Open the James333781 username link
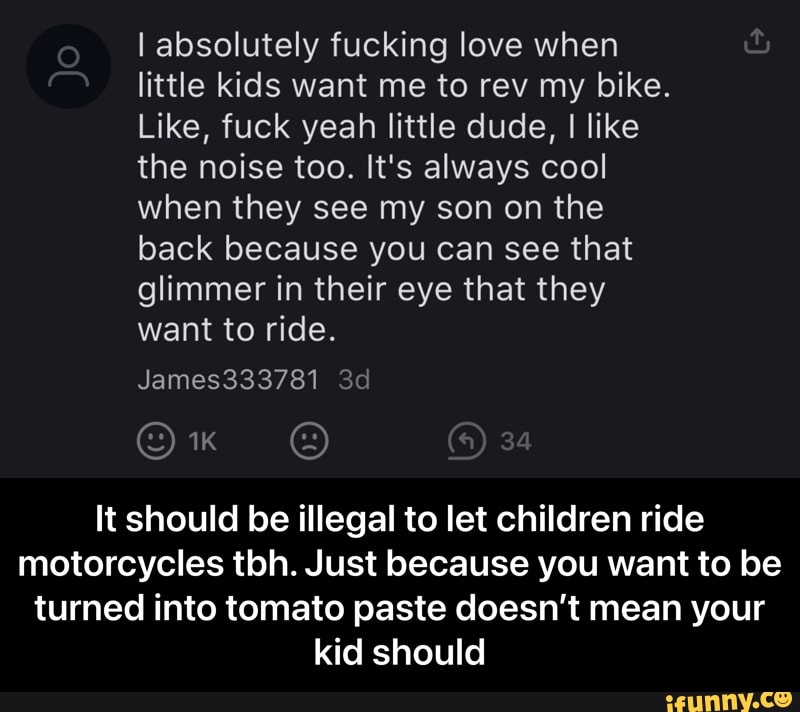The height and width of the screenshot is (712, 800). (x=228, y=380)
